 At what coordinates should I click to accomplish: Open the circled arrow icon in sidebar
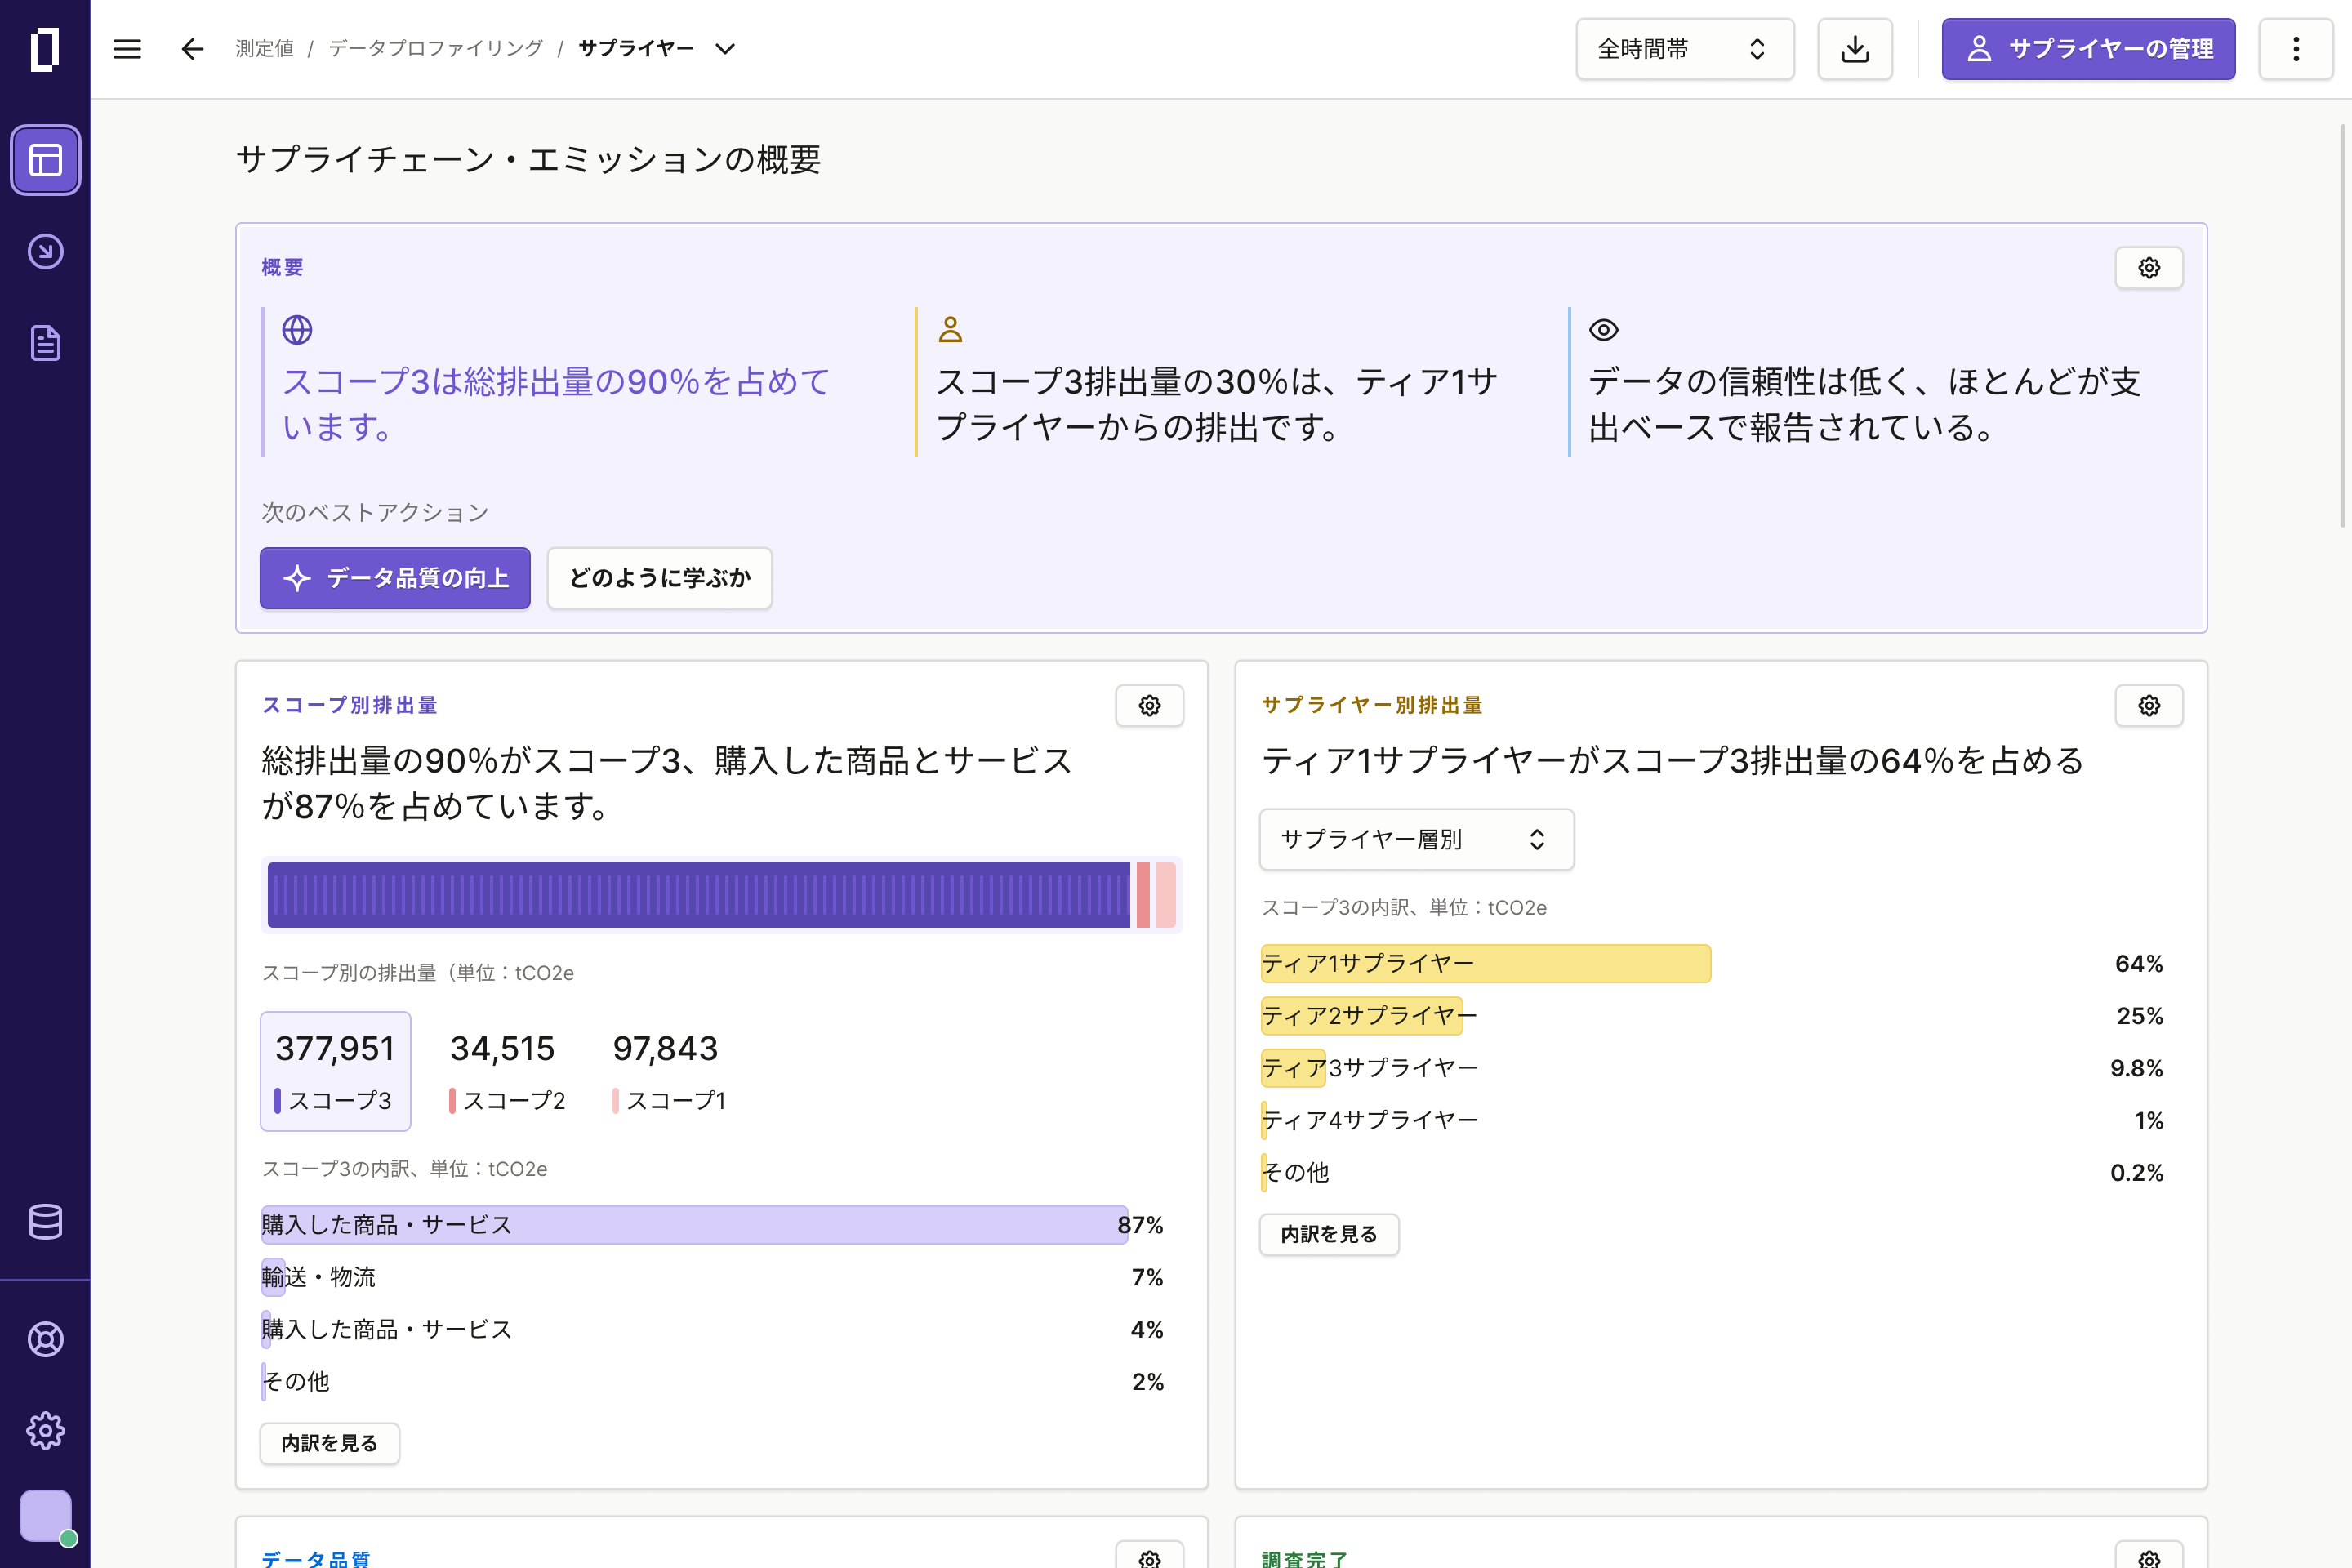coord(45,252)
